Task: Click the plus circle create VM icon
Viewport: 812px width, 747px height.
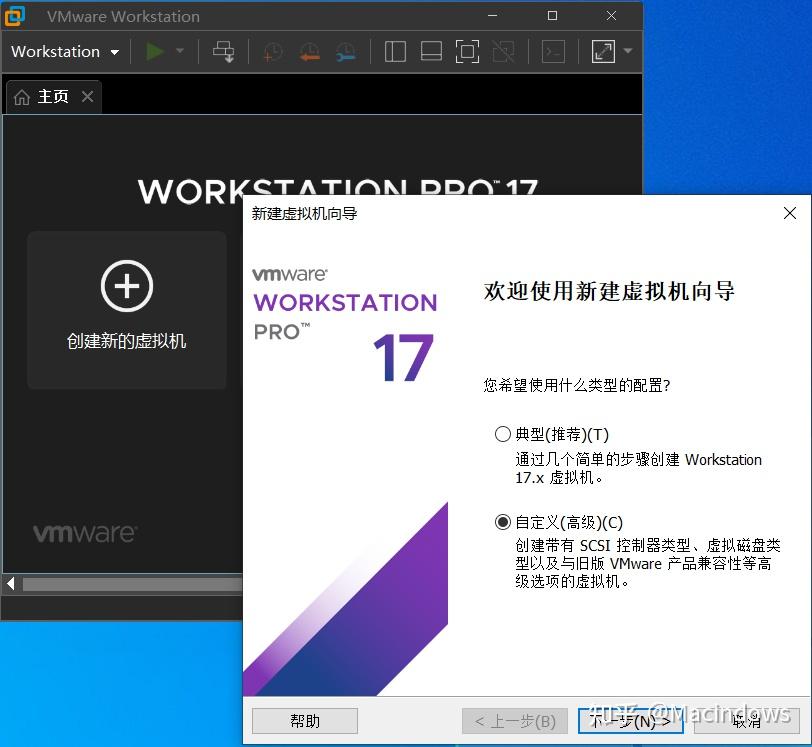Action: pos(127,286)
